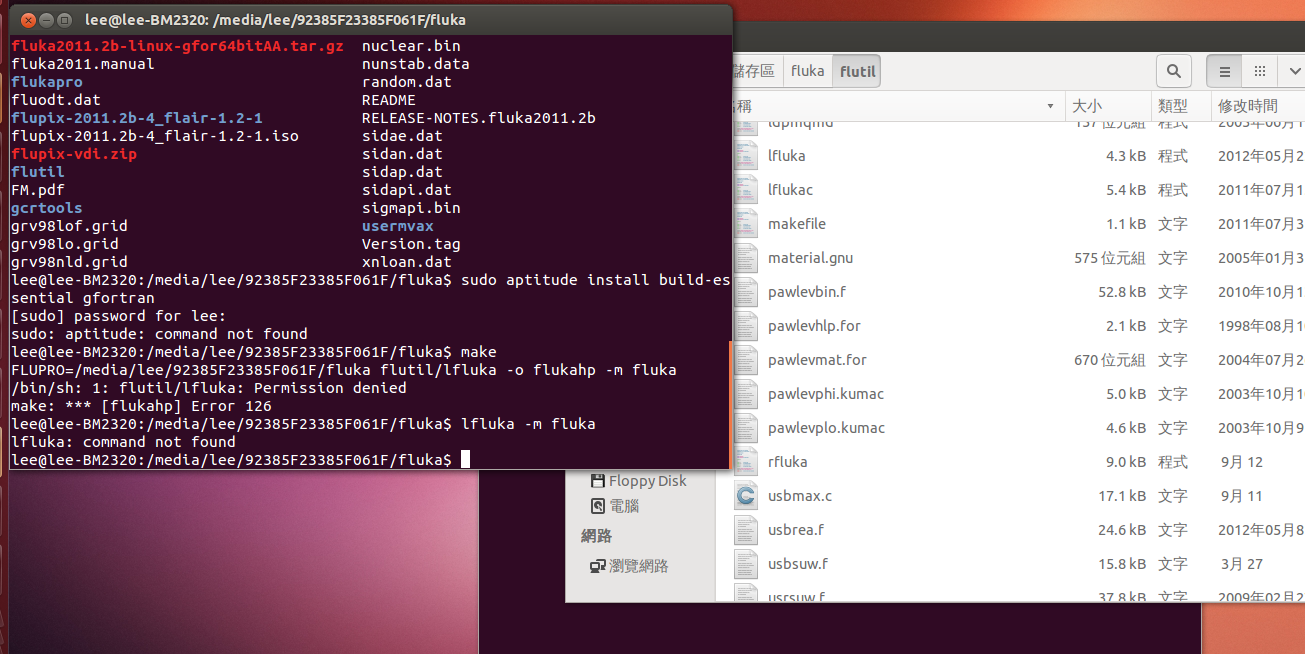This screenshot has width=1305, height=654.
Task: Go to the 儲存區 path bar location
Action: click(756, 71)
